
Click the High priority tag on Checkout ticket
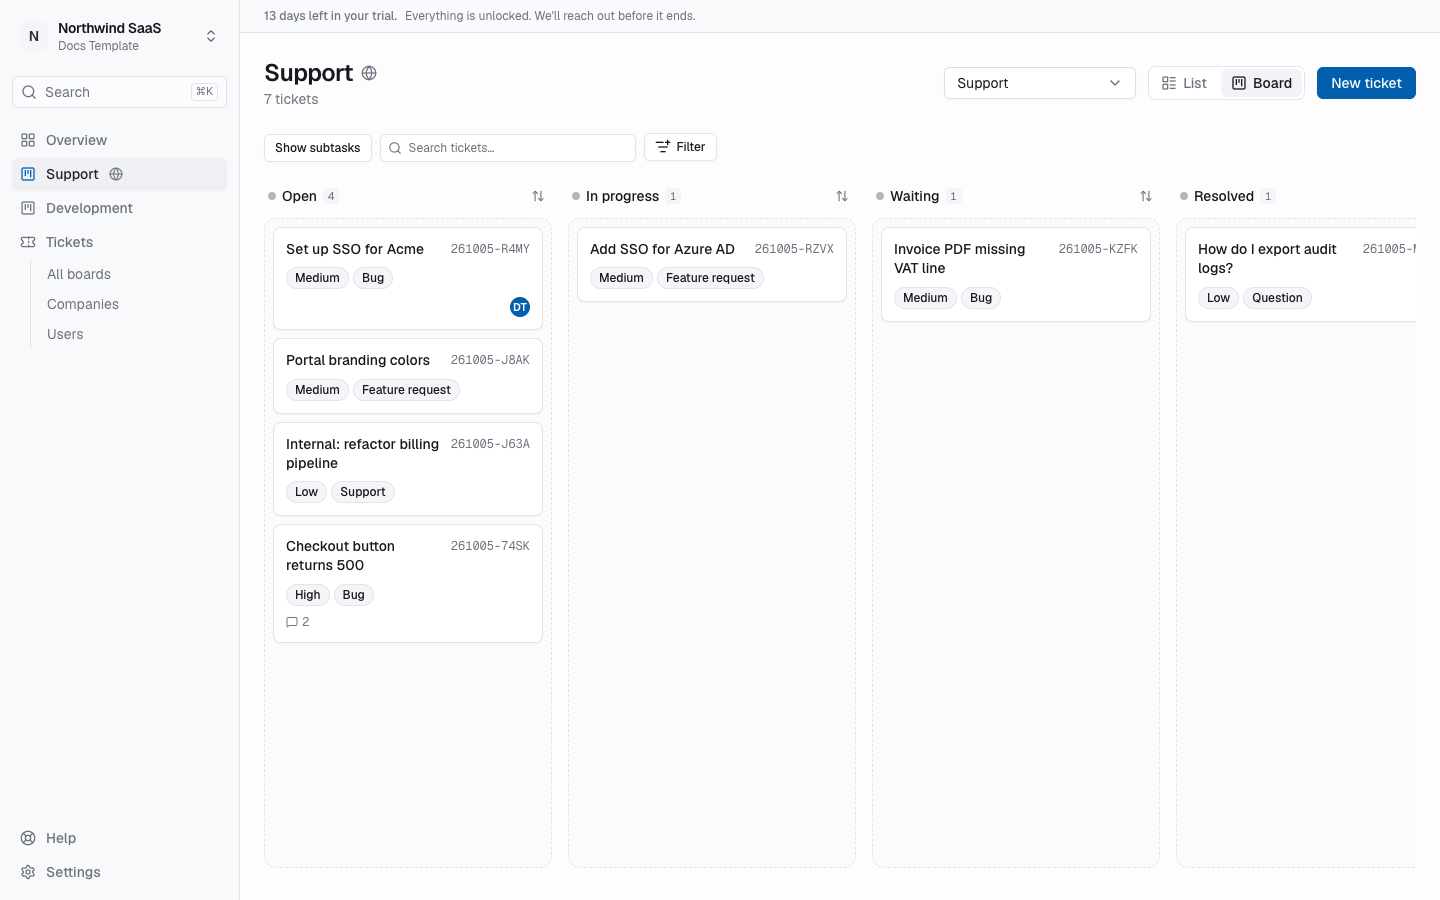tap(308, 595)
